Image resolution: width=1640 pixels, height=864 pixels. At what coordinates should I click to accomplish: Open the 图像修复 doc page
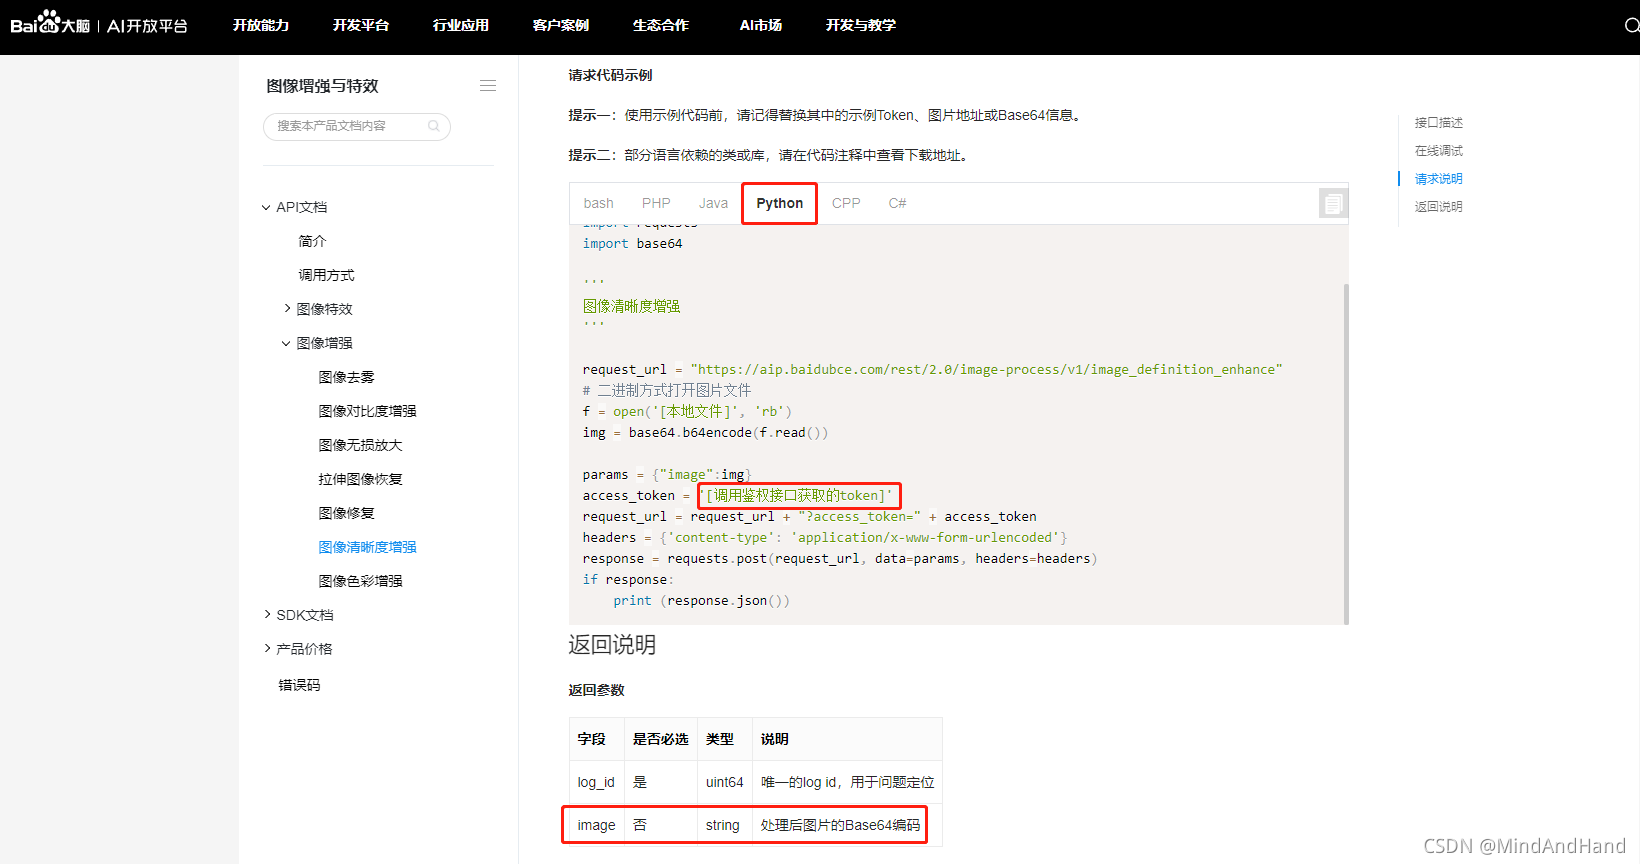(346, 513)
